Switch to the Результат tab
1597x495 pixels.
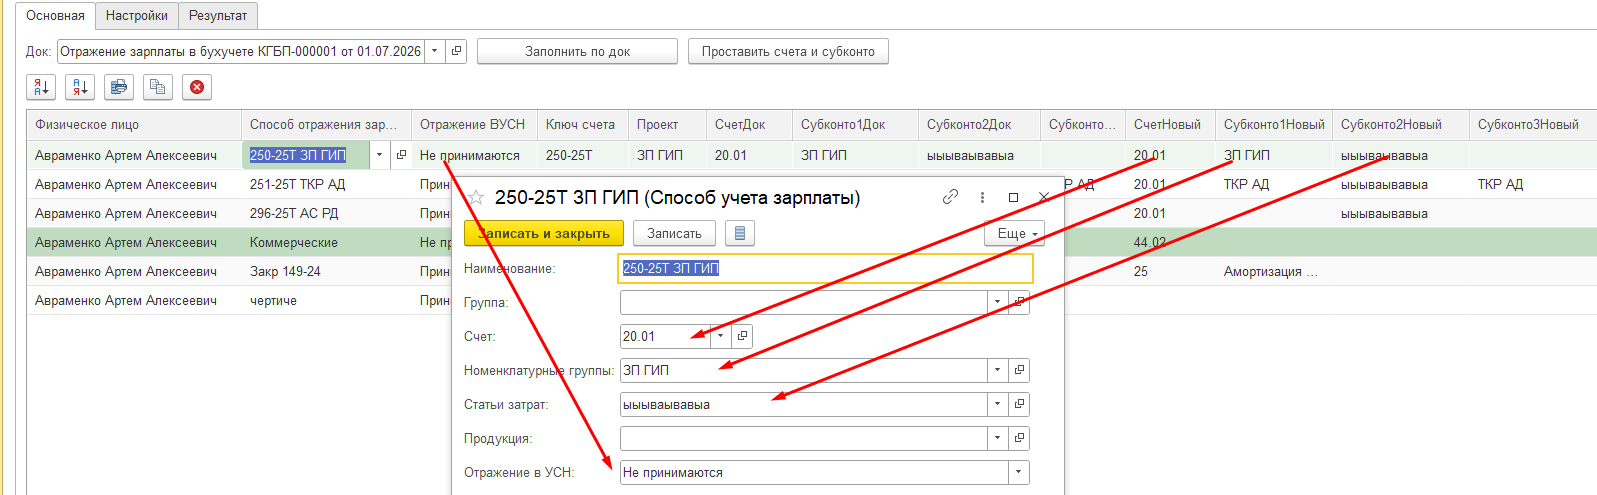pos(218,16)
